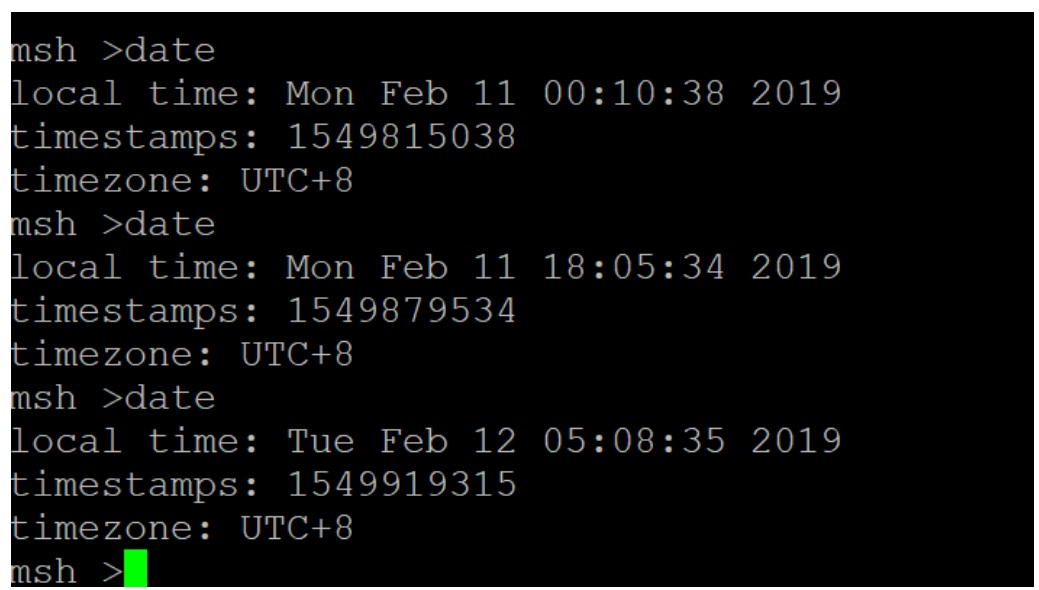The height and width of the screenshot is (590, 1039).
Task: Click the first 'msh >date' command line
Action: click(x=113, y=51)
